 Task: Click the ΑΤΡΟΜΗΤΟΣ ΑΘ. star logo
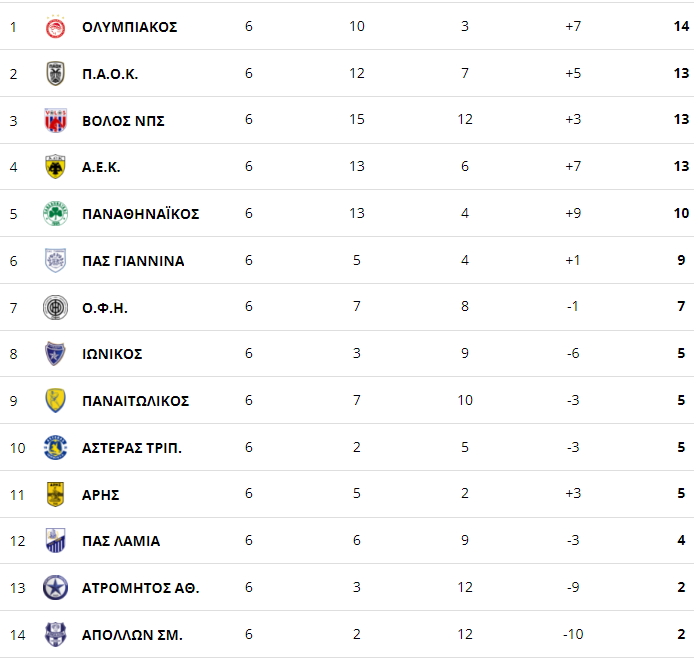click(55, 588)
